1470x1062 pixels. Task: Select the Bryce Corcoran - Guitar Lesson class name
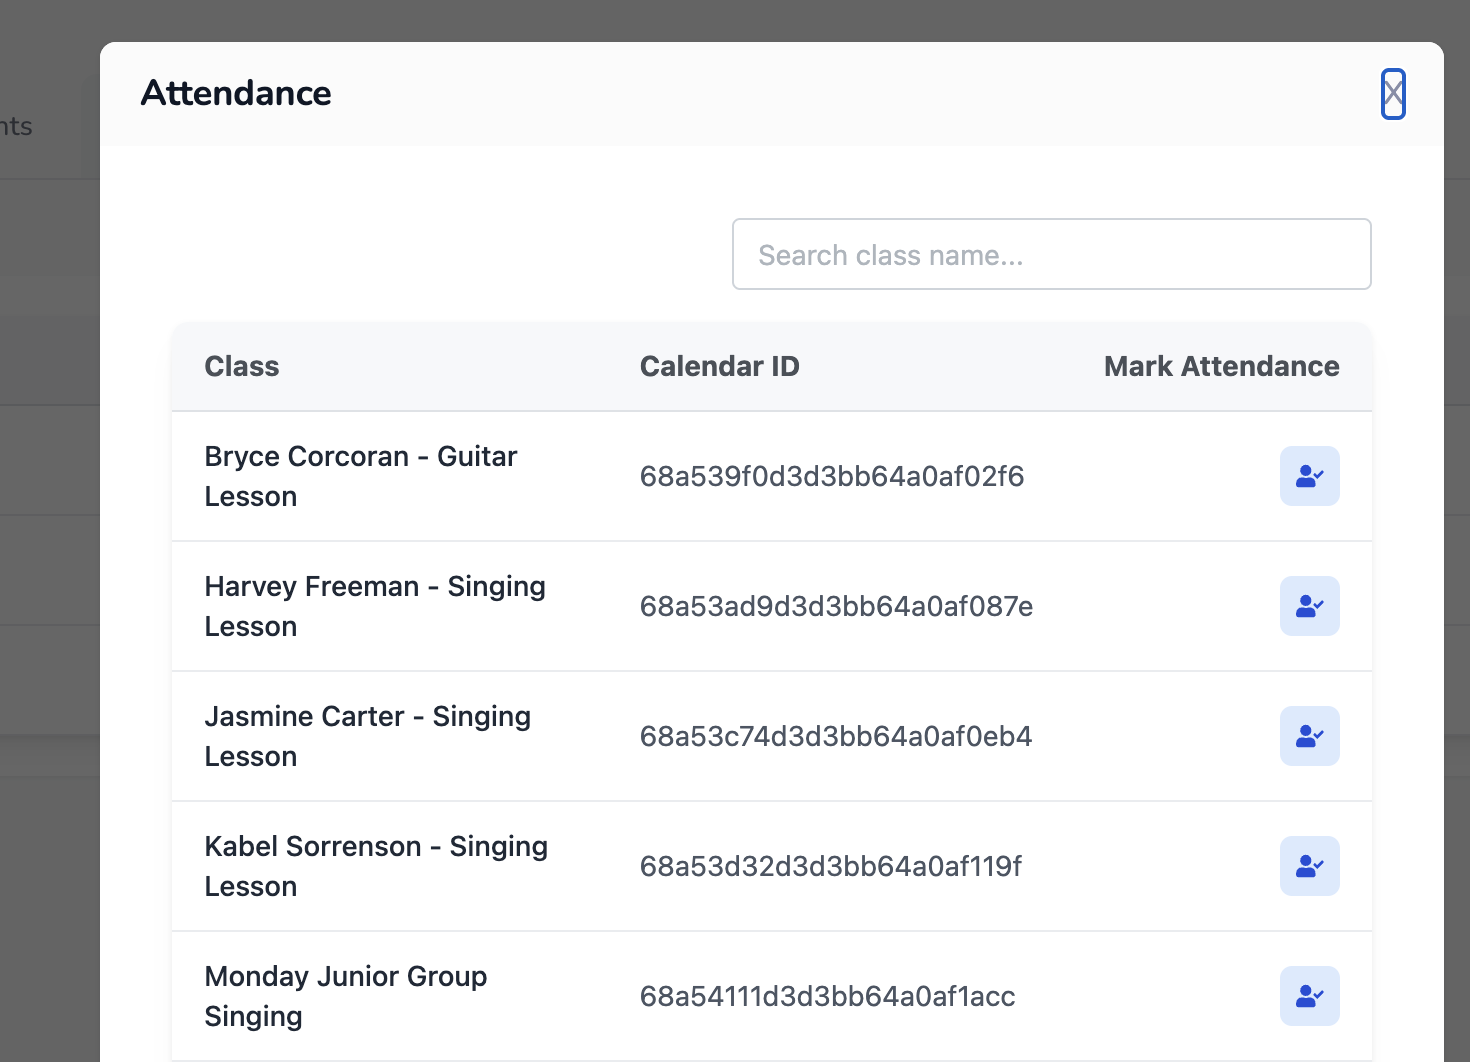click(360, 476)
